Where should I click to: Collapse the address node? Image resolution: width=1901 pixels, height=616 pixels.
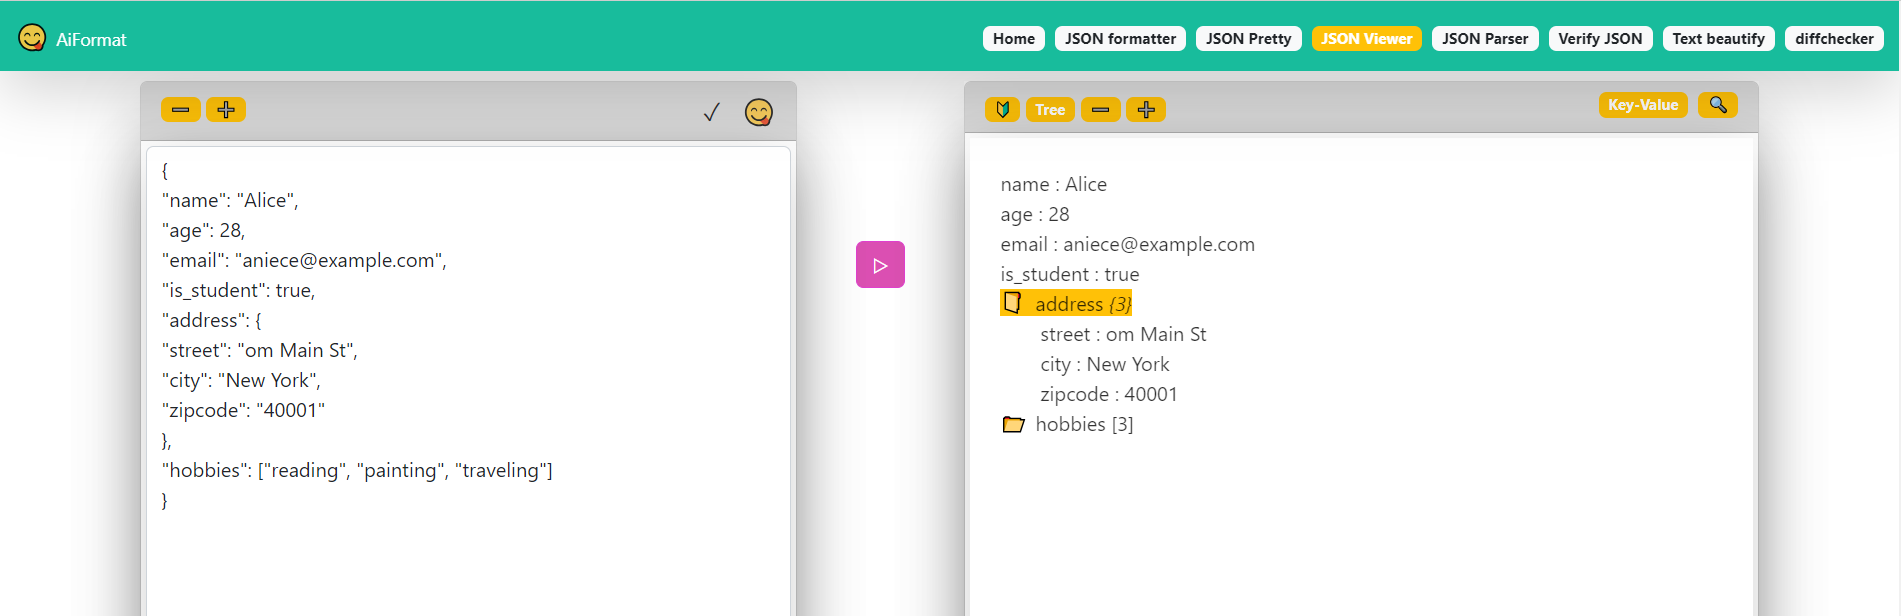point(1013,303)
